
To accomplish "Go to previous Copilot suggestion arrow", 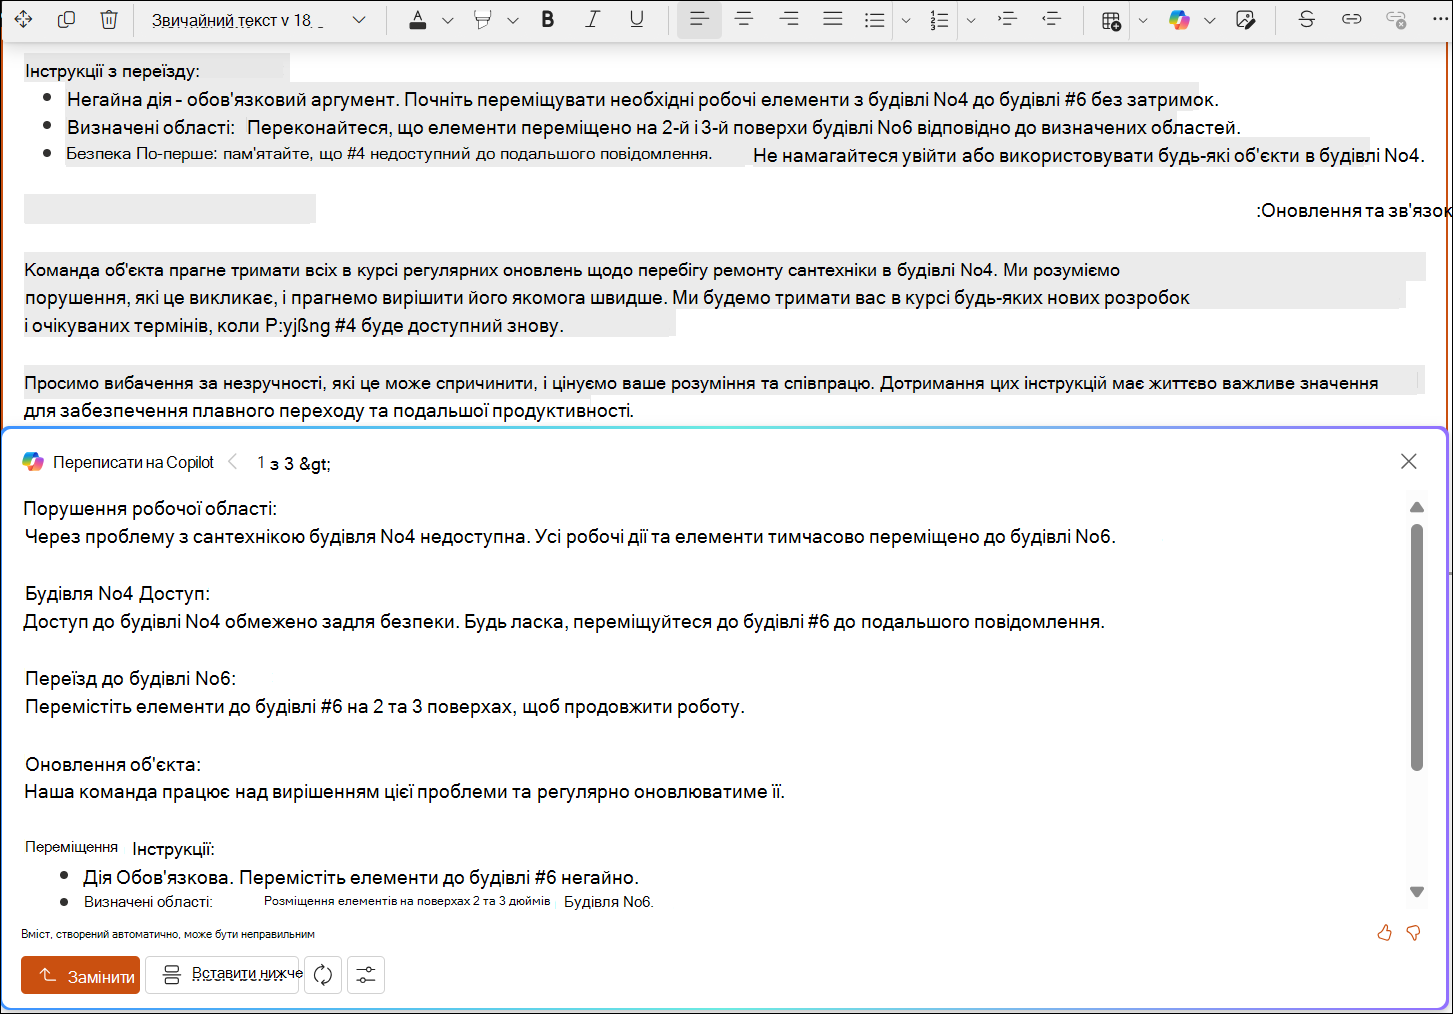I will pyautogui.click(x=232, y=462).
